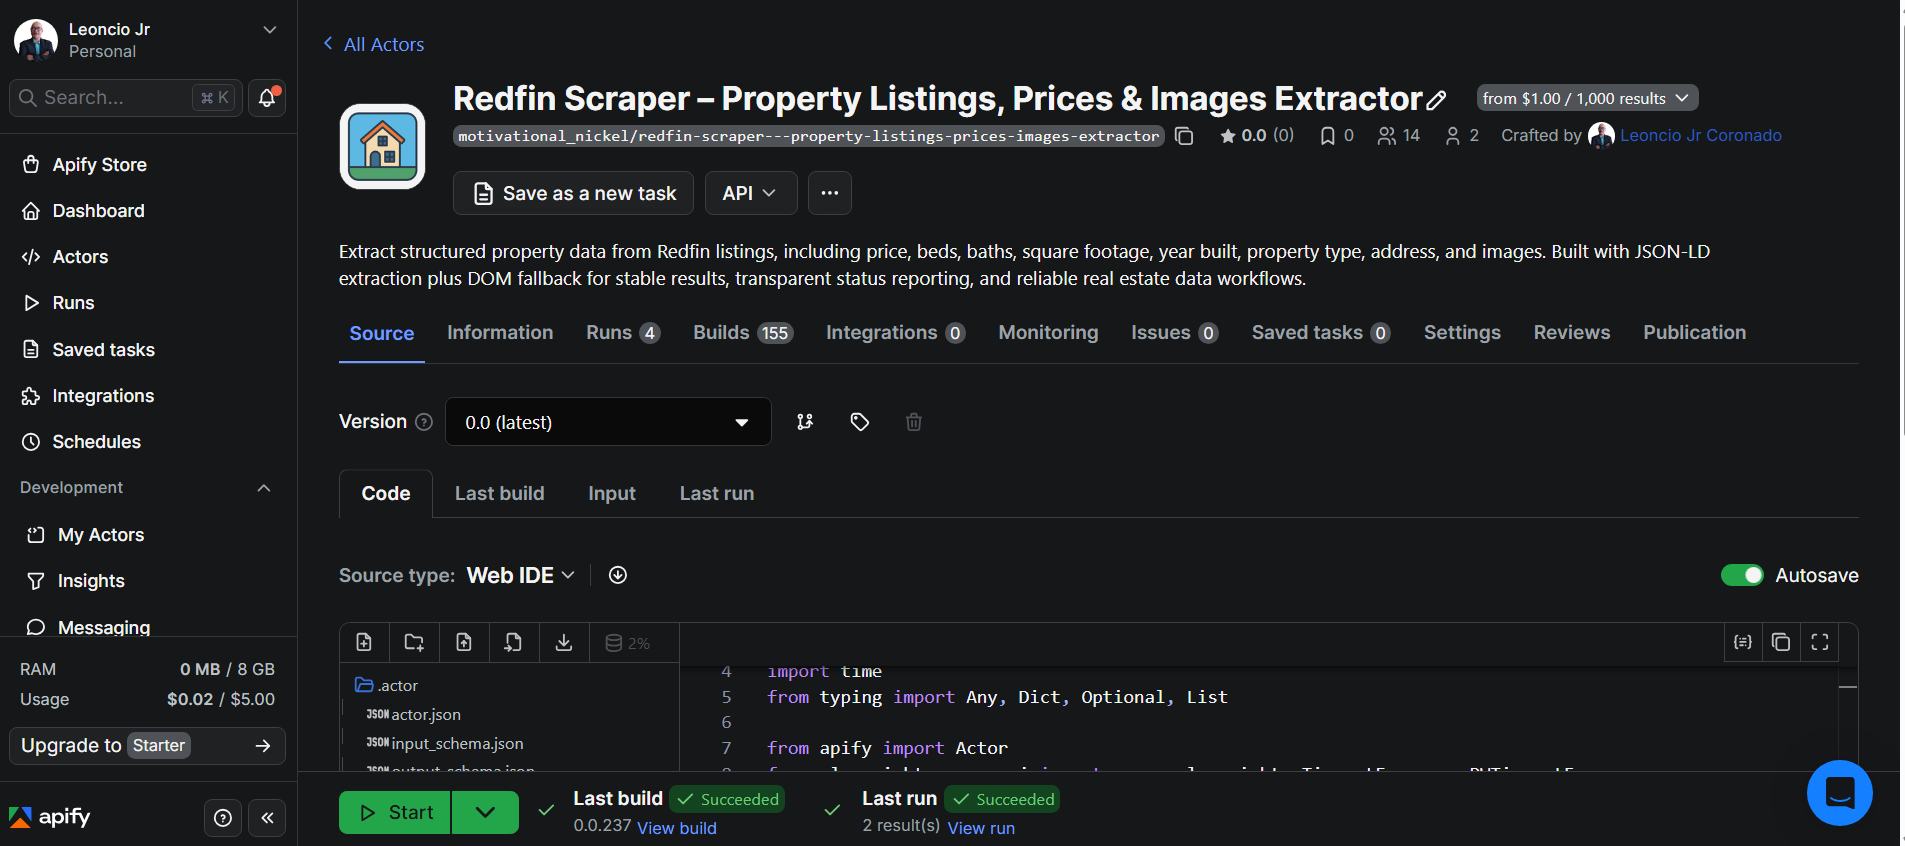
Task: Open Schedules in sidebar
Action: tap(96, 442)
